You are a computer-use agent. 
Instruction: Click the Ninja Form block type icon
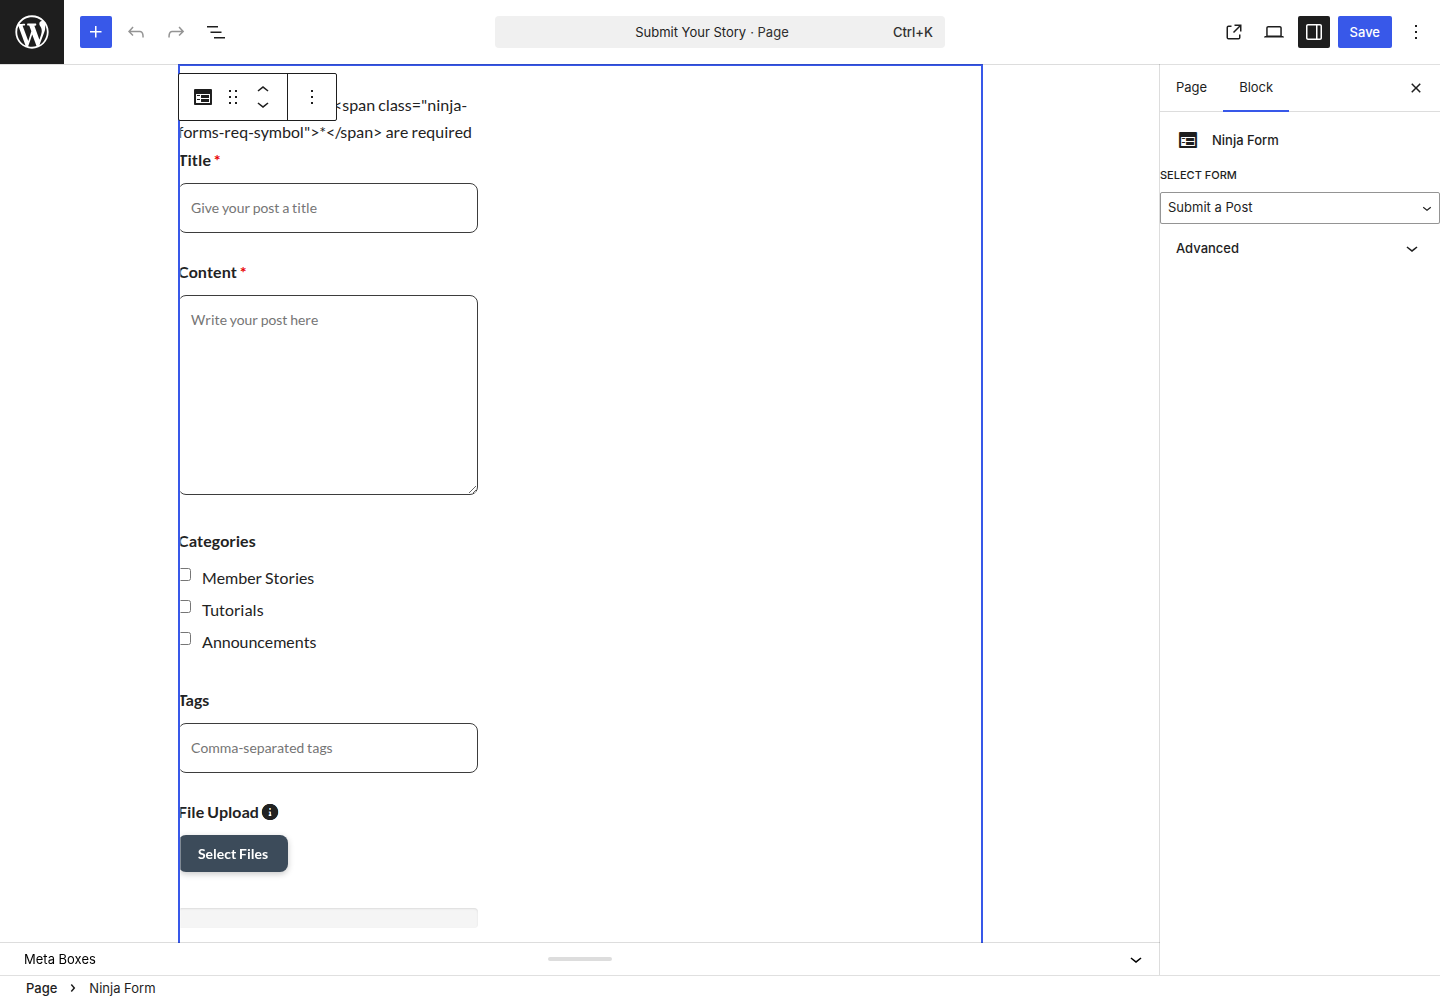(203, 97)
